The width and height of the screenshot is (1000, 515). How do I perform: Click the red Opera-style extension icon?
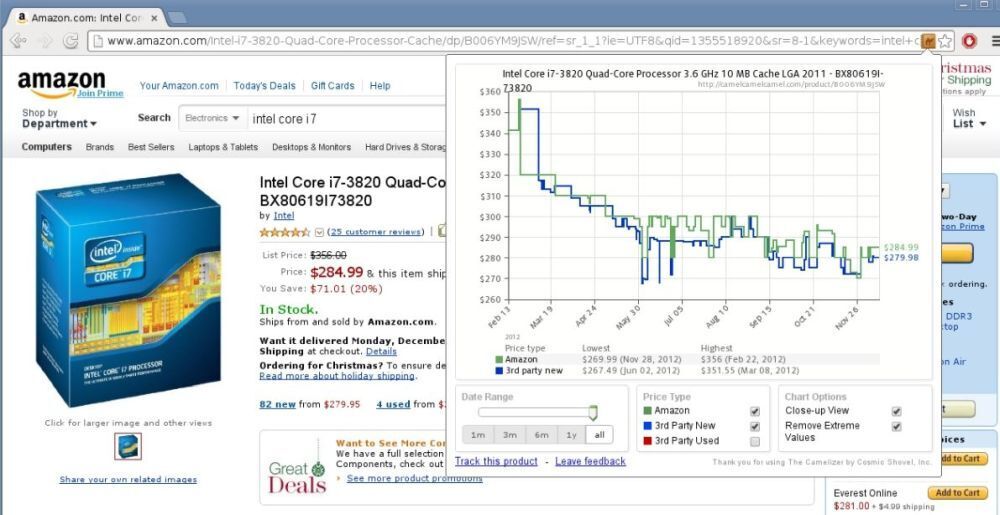(x=969, y=41)
